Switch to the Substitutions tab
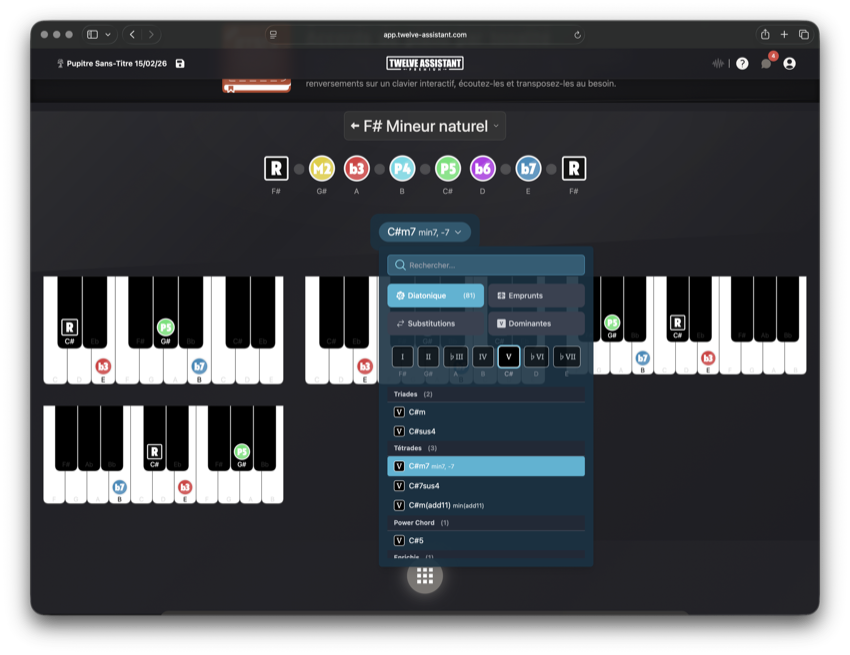The height and width of the screenshot is (655, 850). (435, 324)
